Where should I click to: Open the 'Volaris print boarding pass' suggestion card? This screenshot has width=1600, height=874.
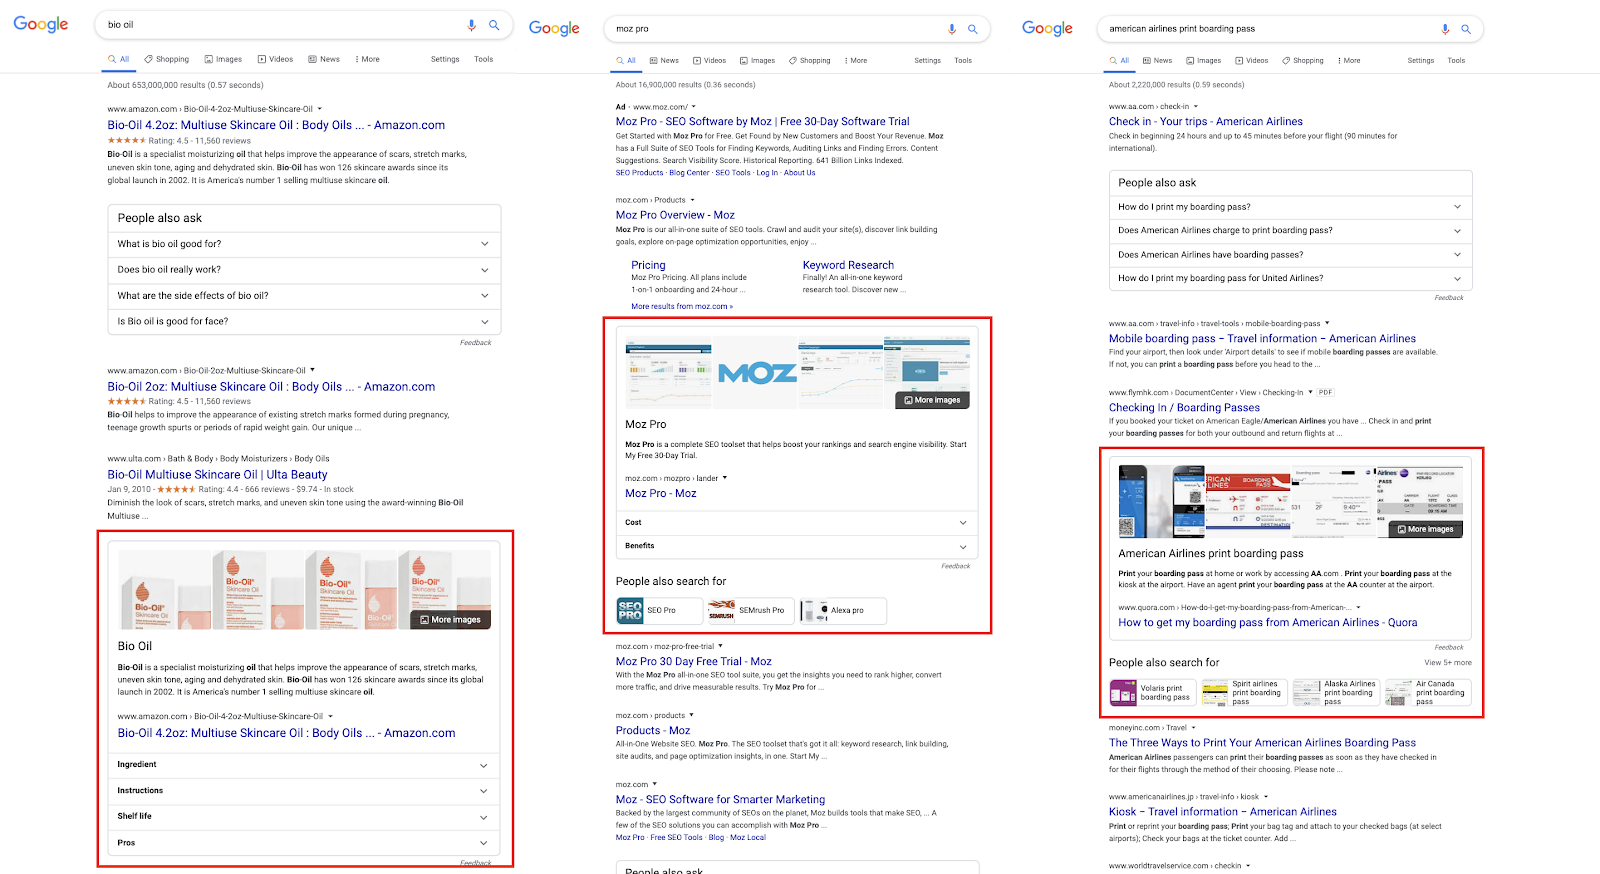point(1153,692)
